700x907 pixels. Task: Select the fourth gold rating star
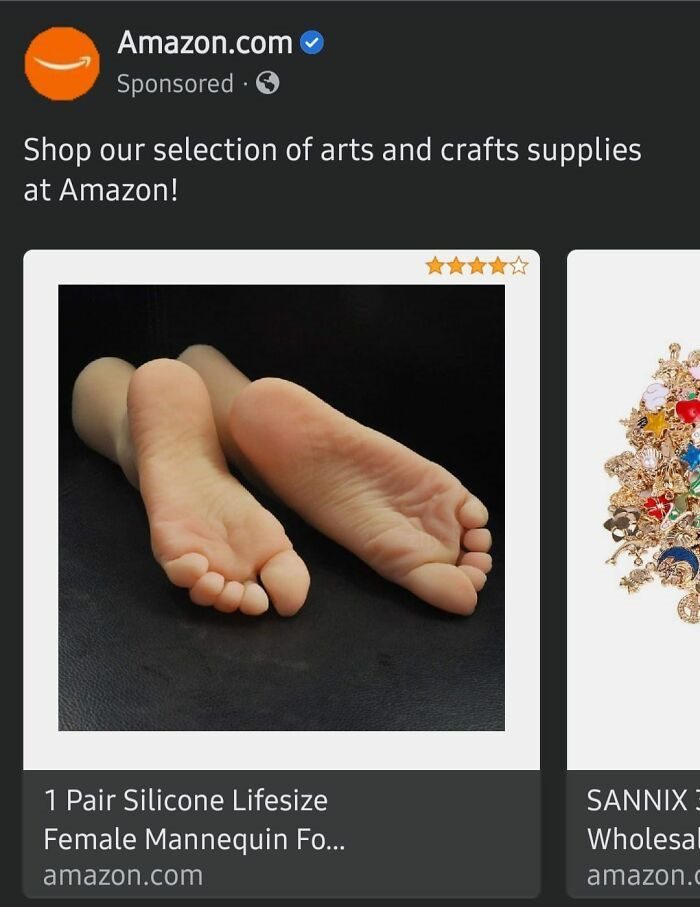pyautogui.click(x=498, y=266)
